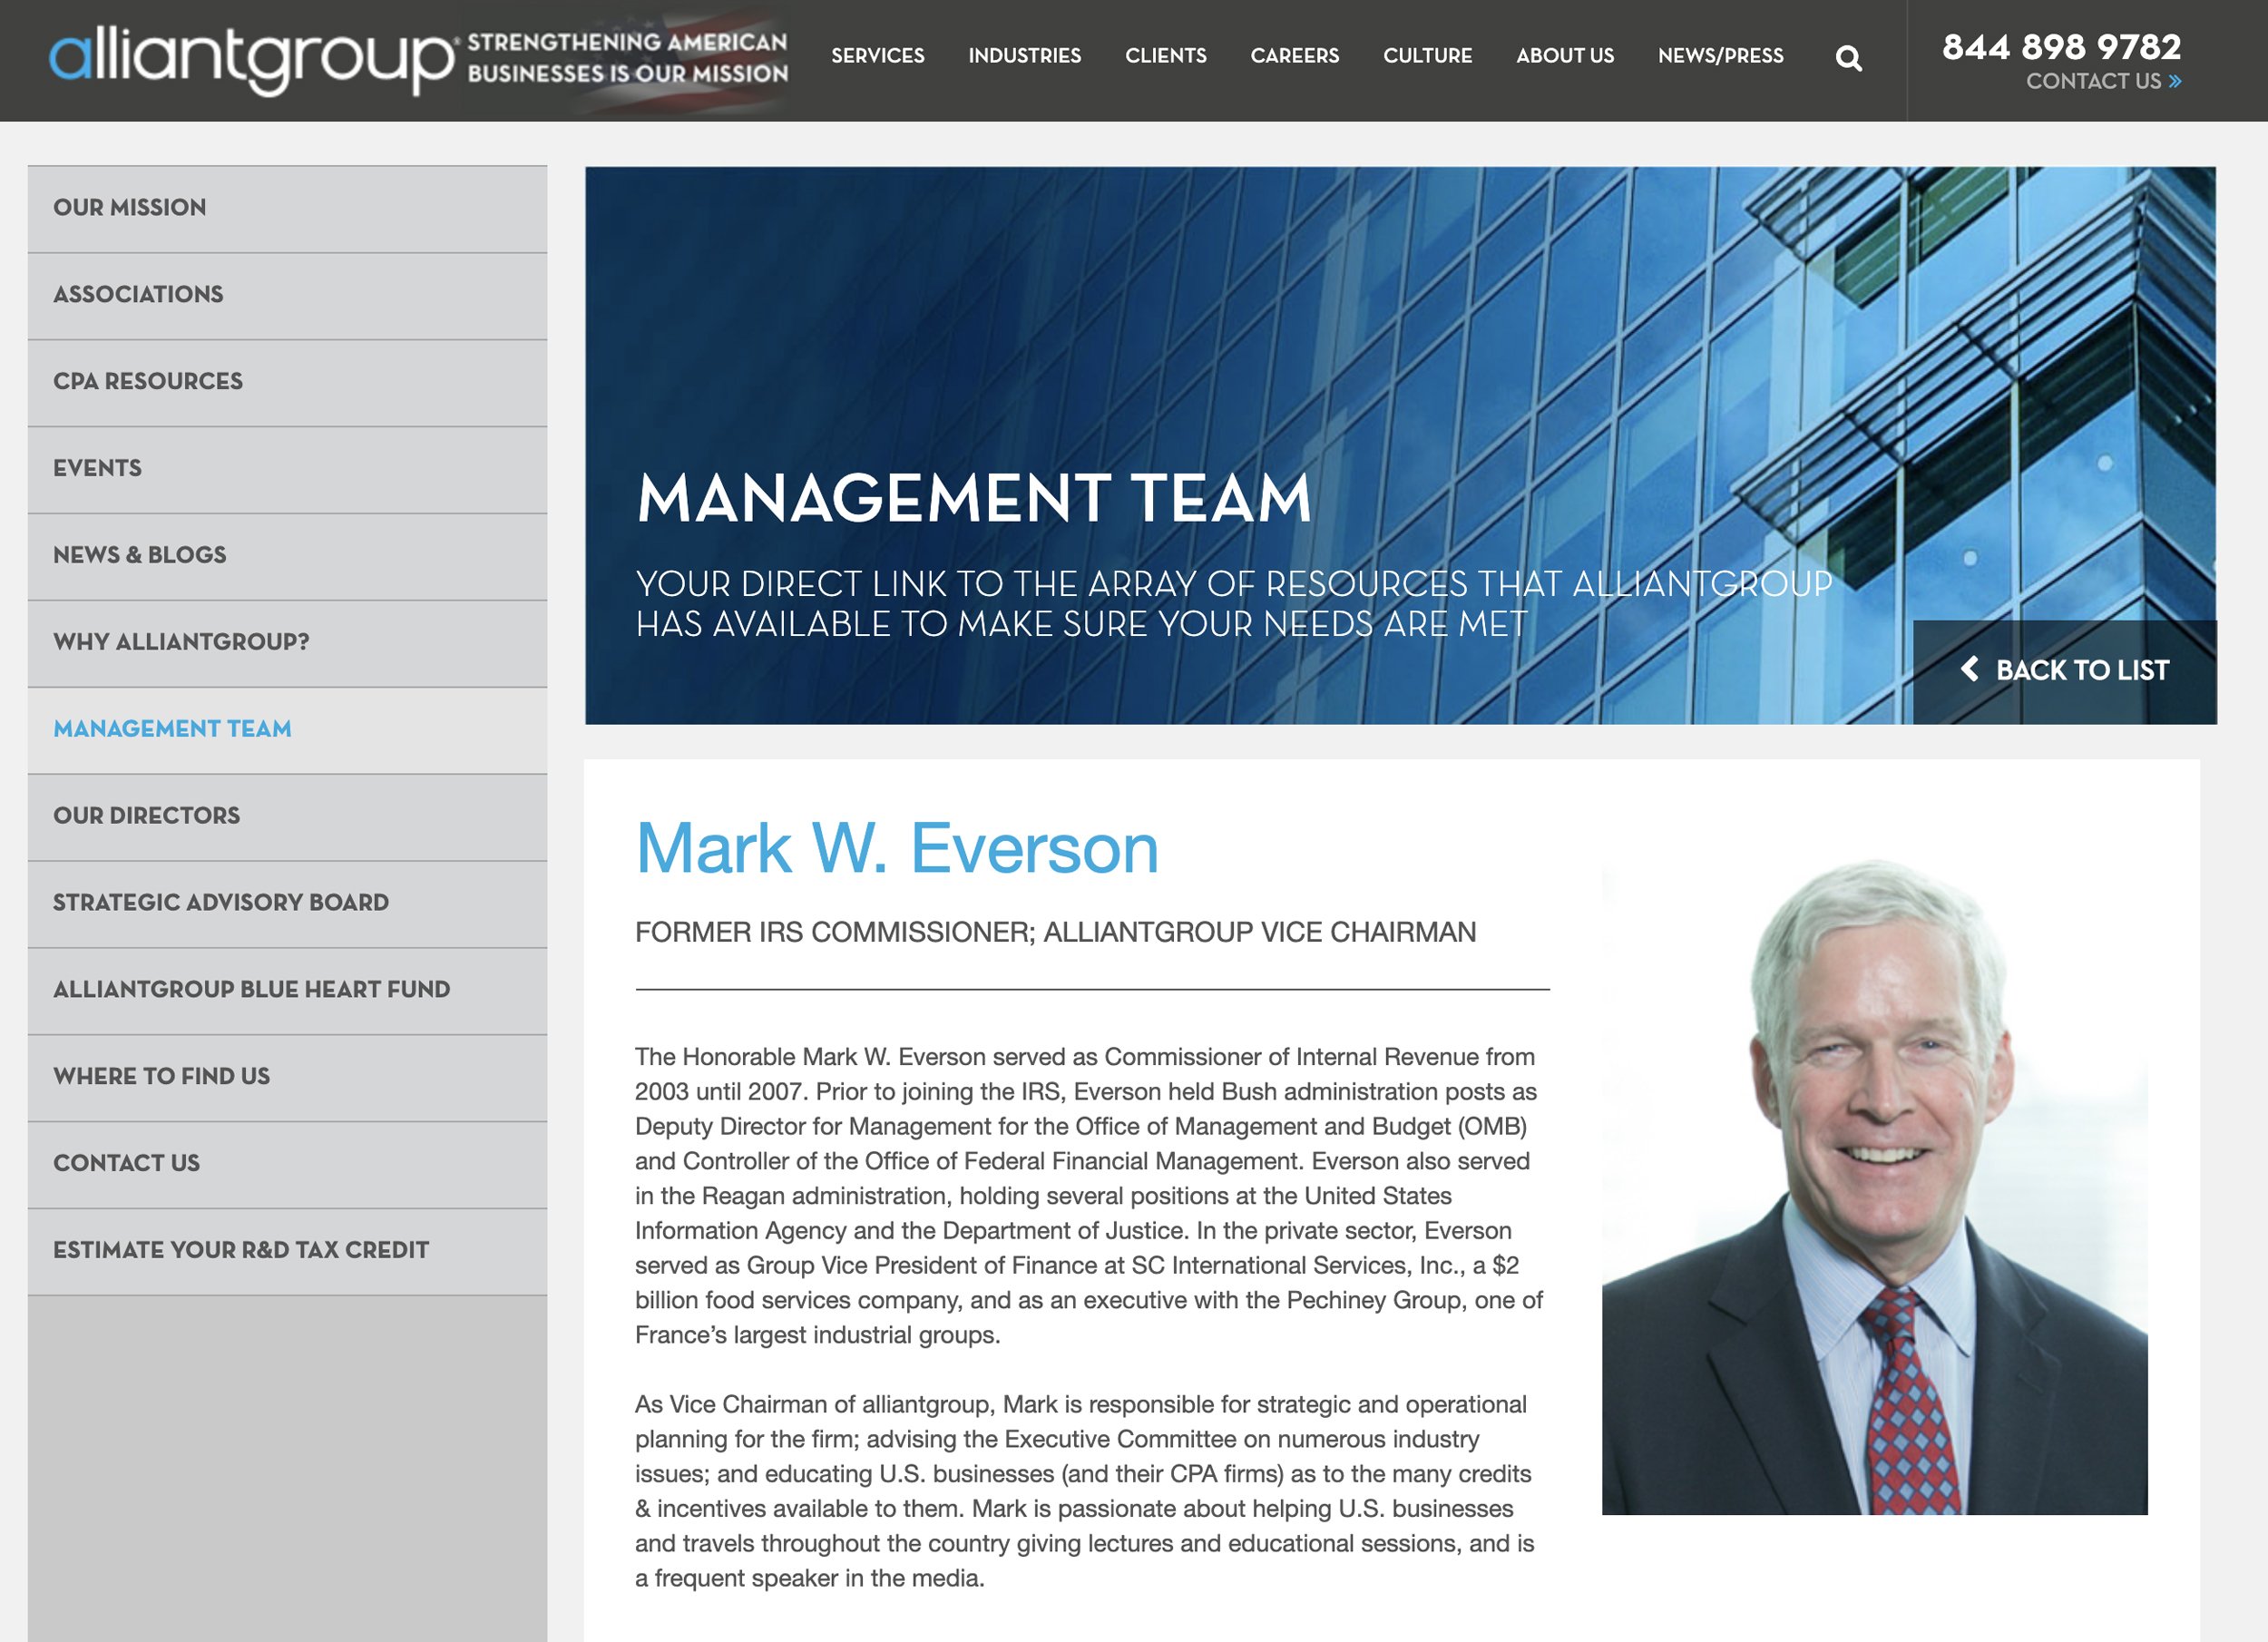
Task: Open the Careers menu
Action: coord(1294,56)
